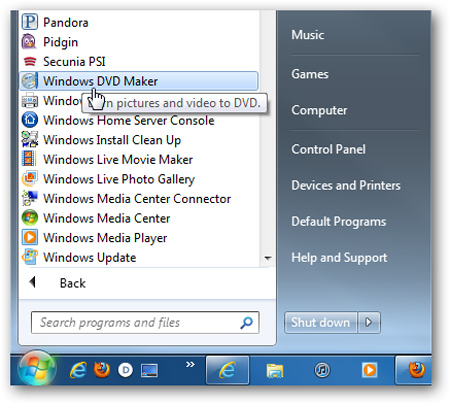This screenshot has width=450, height=404.
Task: Open Control Panel from the right pane
Action: [x=328, y=149]
